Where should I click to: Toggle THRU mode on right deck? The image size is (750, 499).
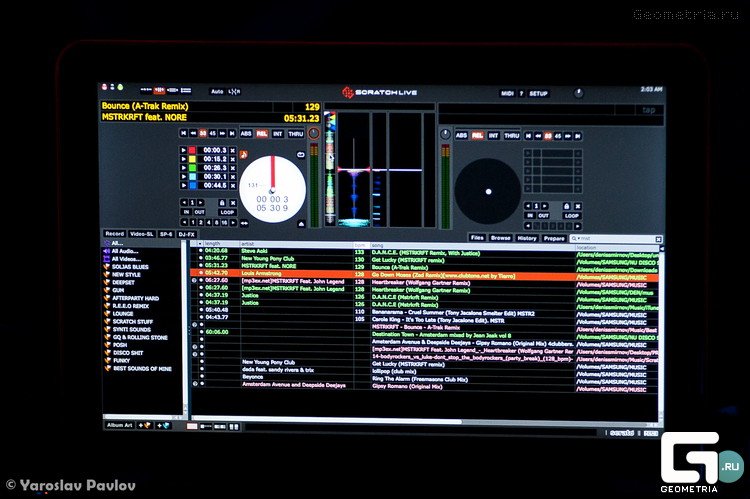point(511,135)
